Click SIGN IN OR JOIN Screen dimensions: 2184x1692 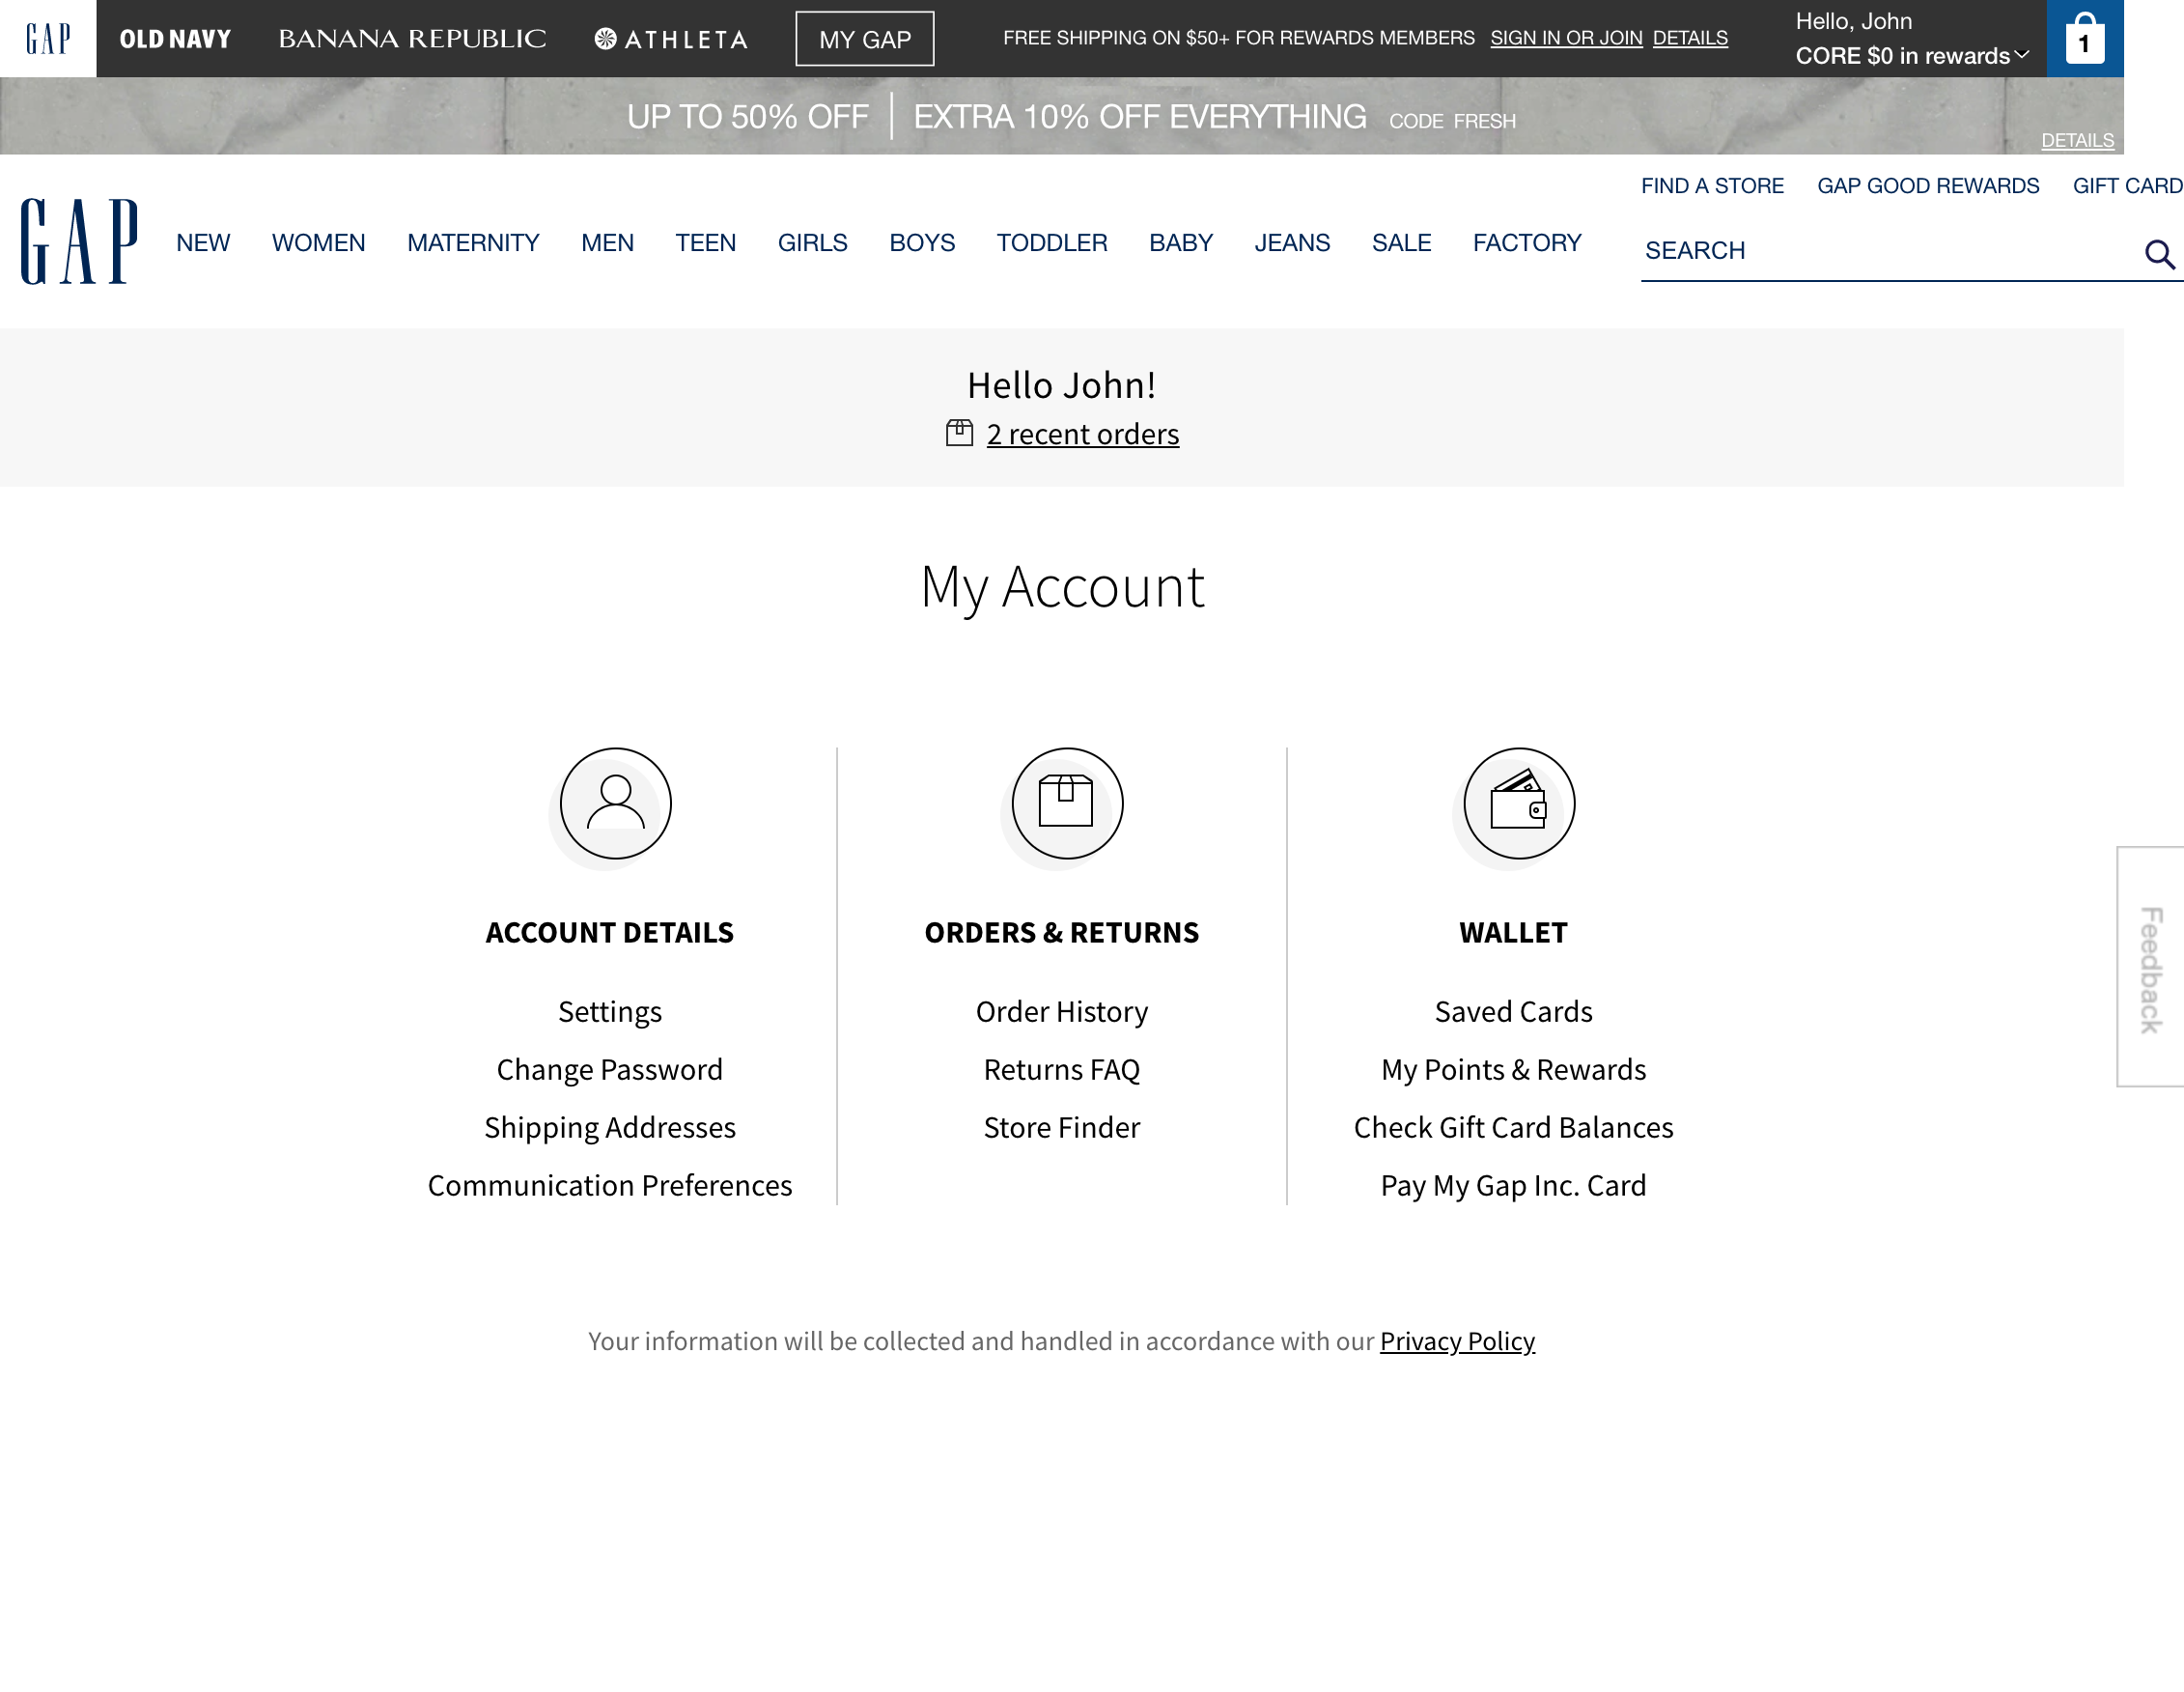tap(1566, 37)
